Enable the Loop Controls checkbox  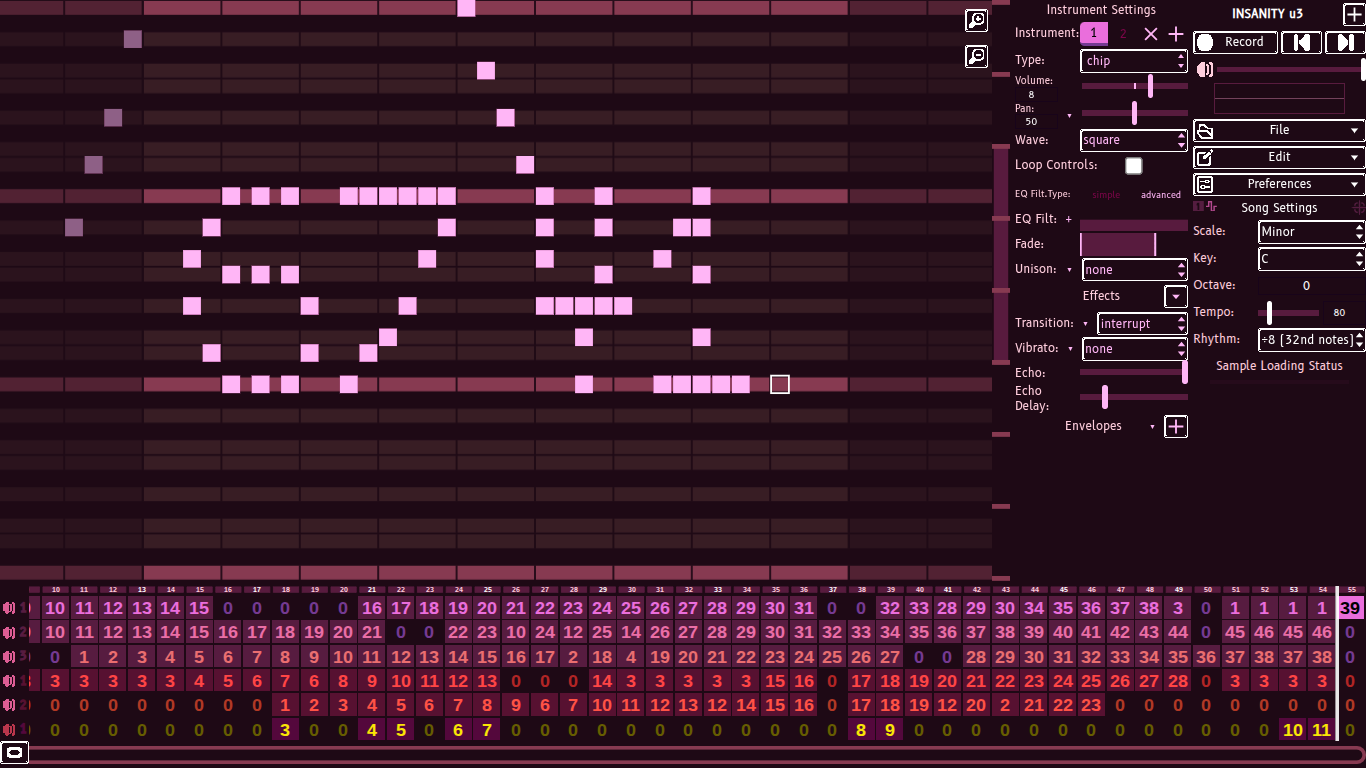pos(1133,166)
